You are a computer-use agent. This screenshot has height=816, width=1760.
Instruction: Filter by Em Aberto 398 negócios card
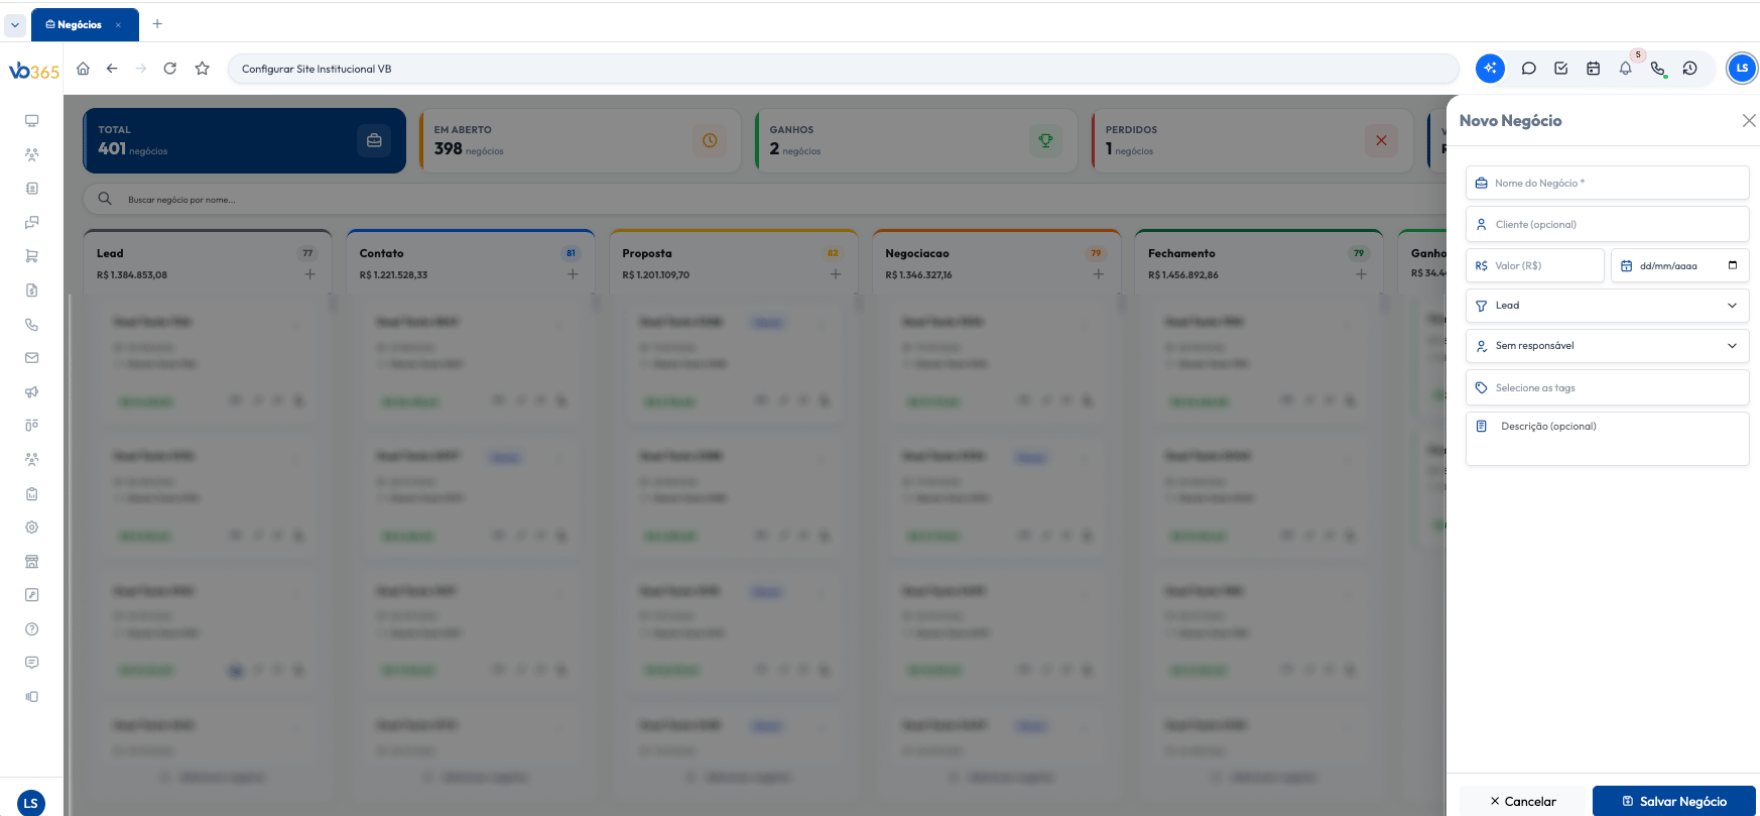[x=580, y=141]
